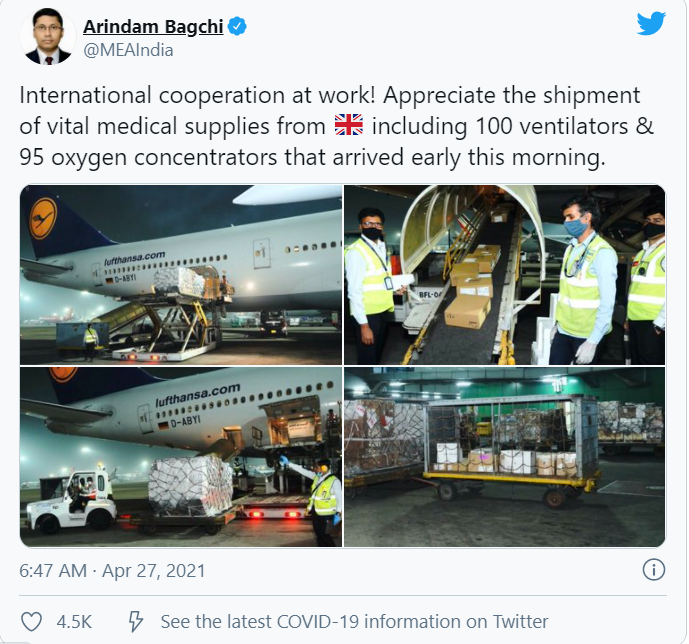Screen dimensions: 689x644
Task: Open the Lufthansa plane tail photo
Action: [x=181, y=275]
